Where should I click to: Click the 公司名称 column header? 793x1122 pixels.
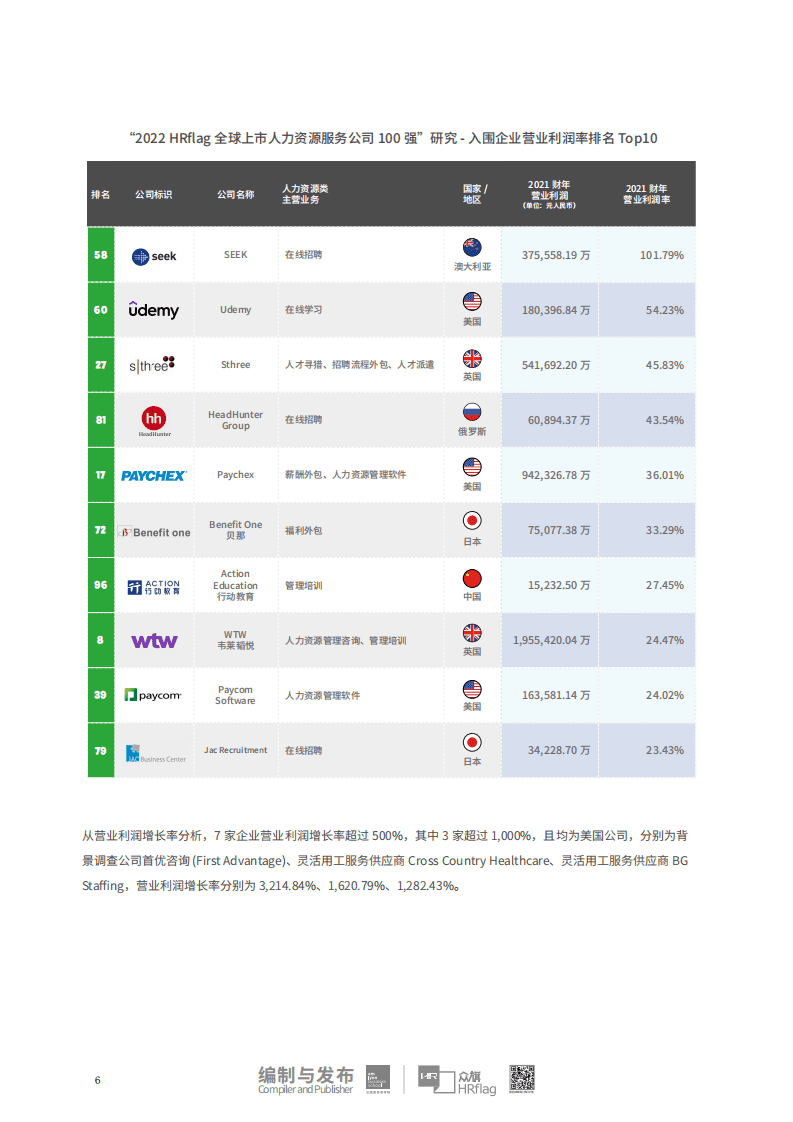click(x=235, y=195)
